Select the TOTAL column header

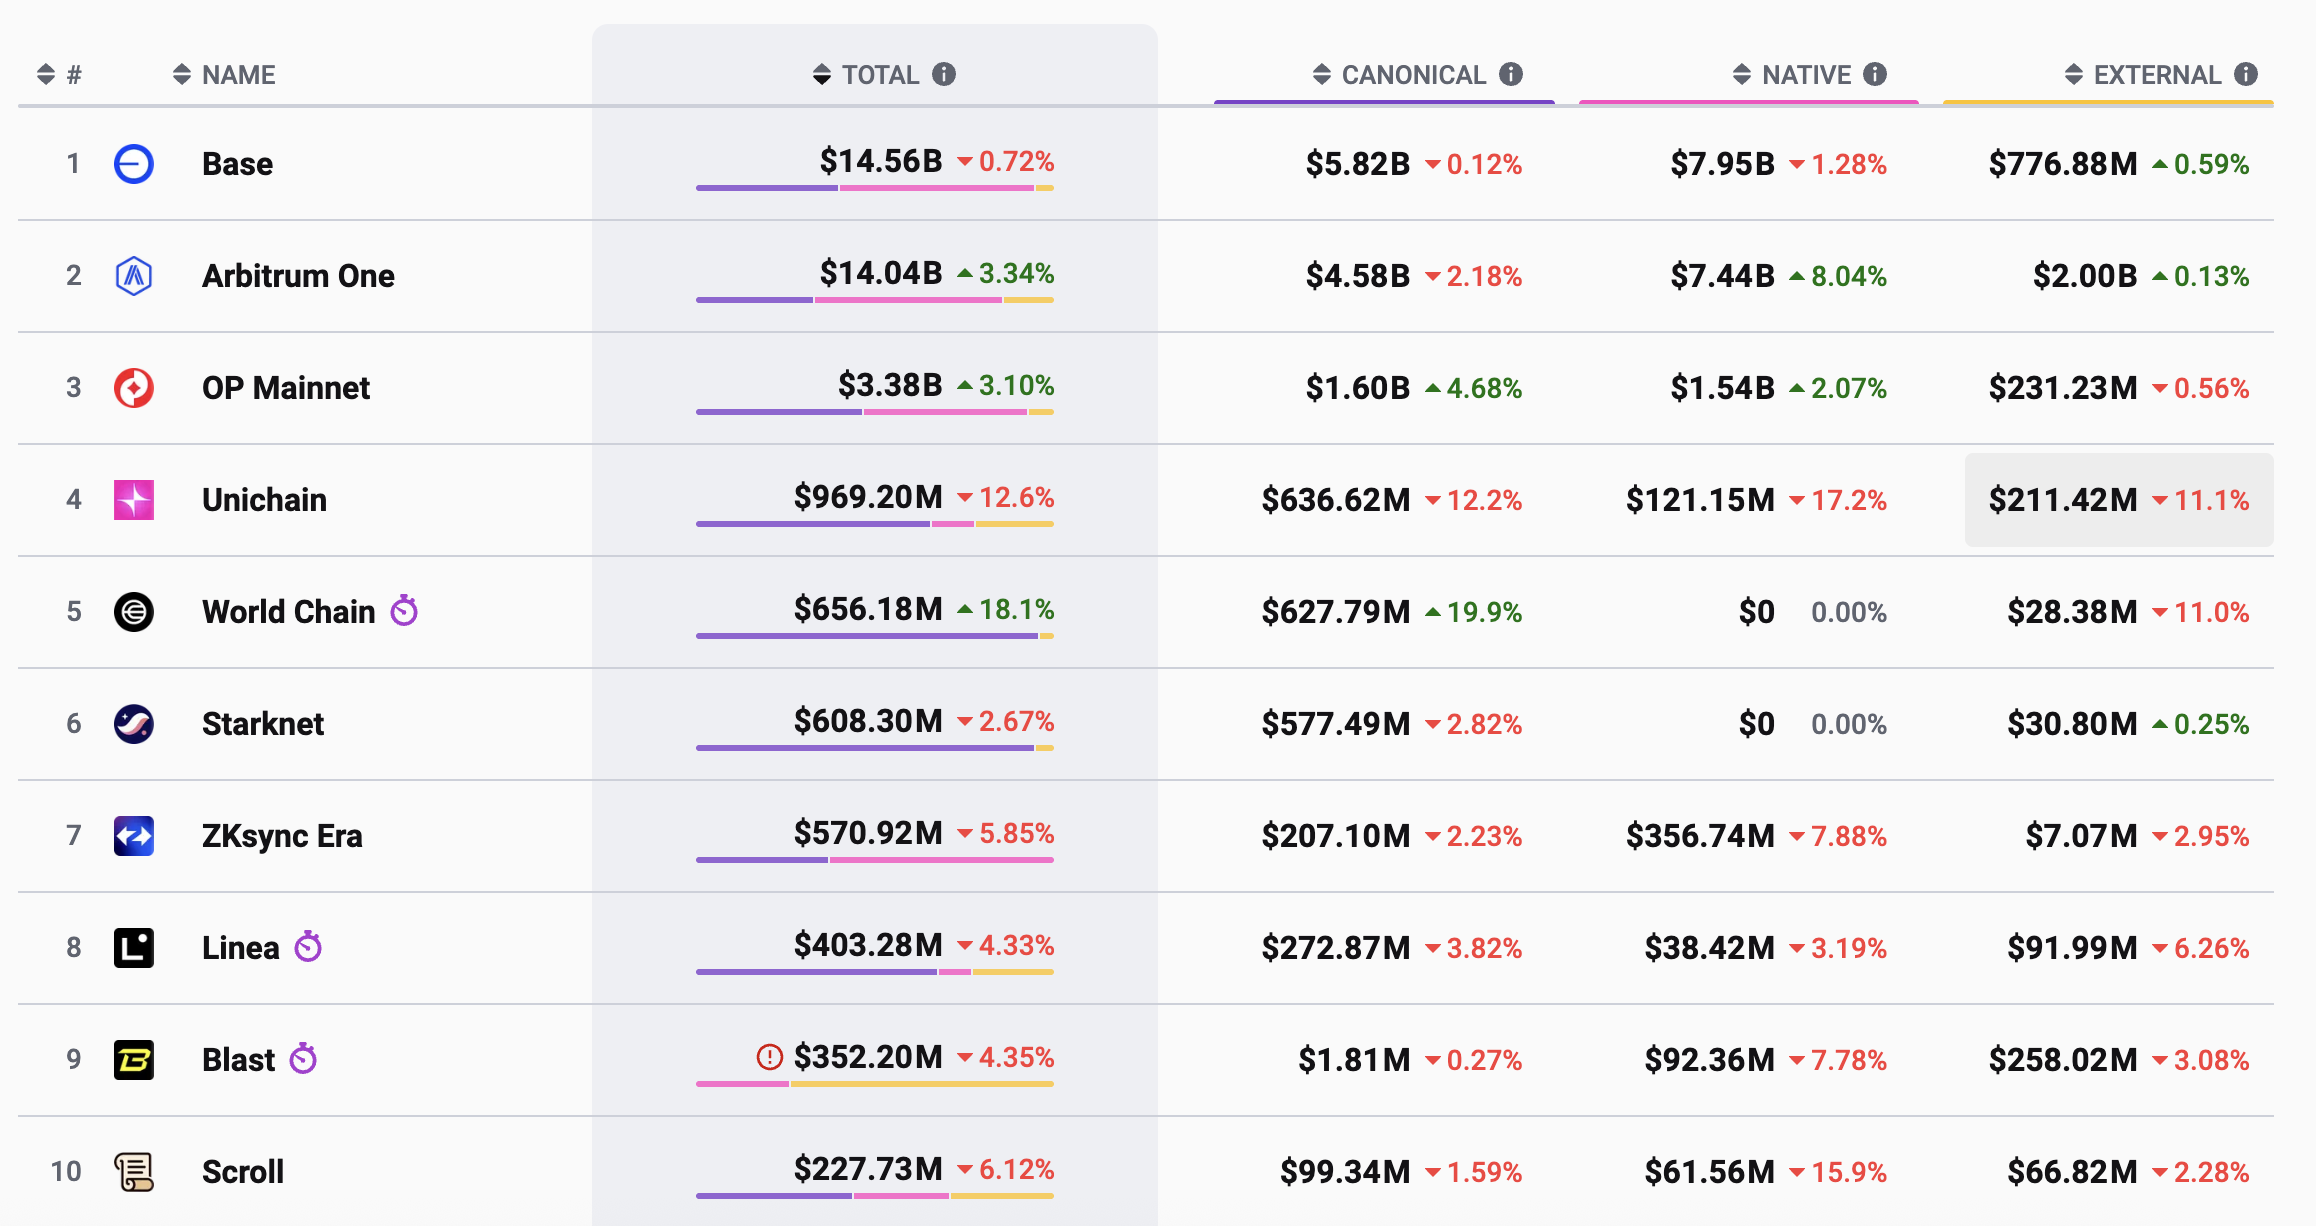pyautogui.click(x=880, y=75)
